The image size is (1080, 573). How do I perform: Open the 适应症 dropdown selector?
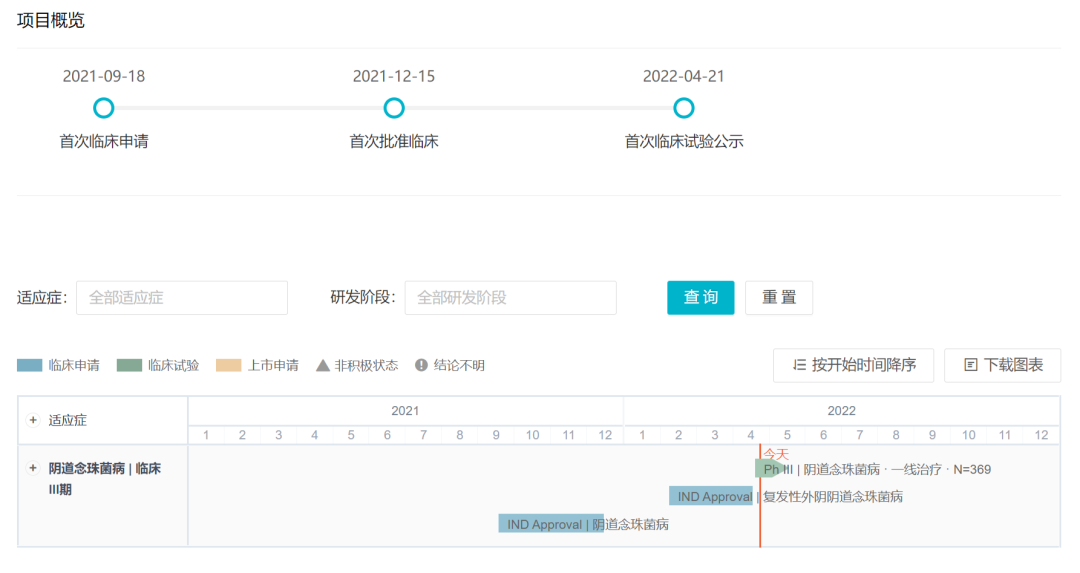pyautogui.click(x=182, y=298)
